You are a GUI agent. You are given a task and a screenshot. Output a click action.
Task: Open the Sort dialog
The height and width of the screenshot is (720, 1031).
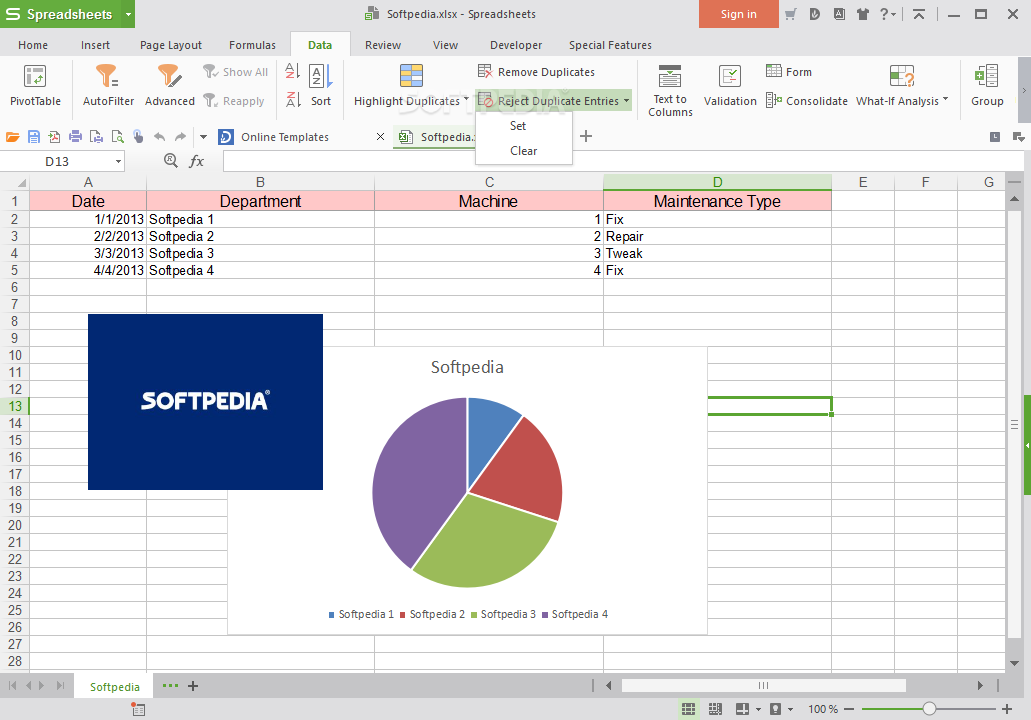click(x=321, y=85)
